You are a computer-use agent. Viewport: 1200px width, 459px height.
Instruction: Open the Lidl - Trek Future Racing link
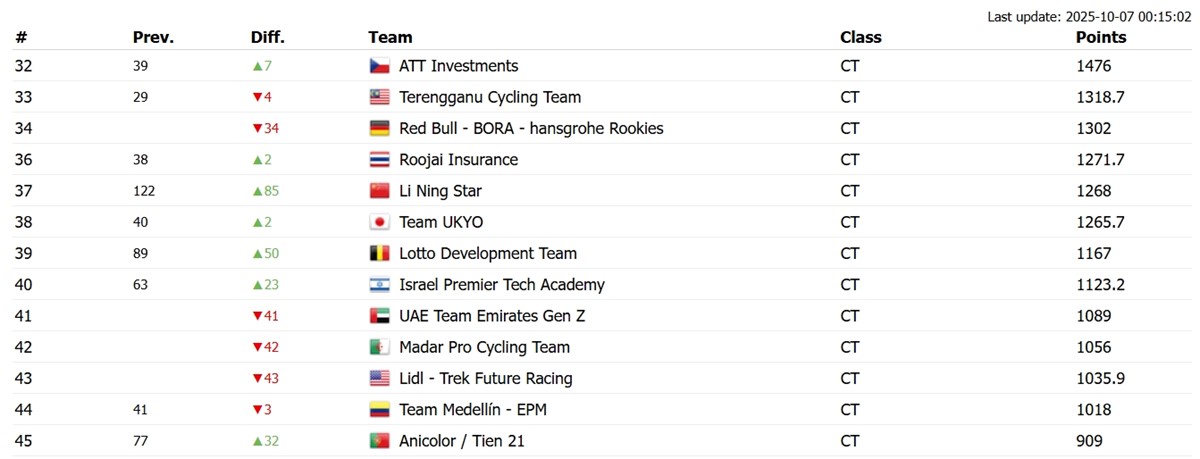(485, 379)
